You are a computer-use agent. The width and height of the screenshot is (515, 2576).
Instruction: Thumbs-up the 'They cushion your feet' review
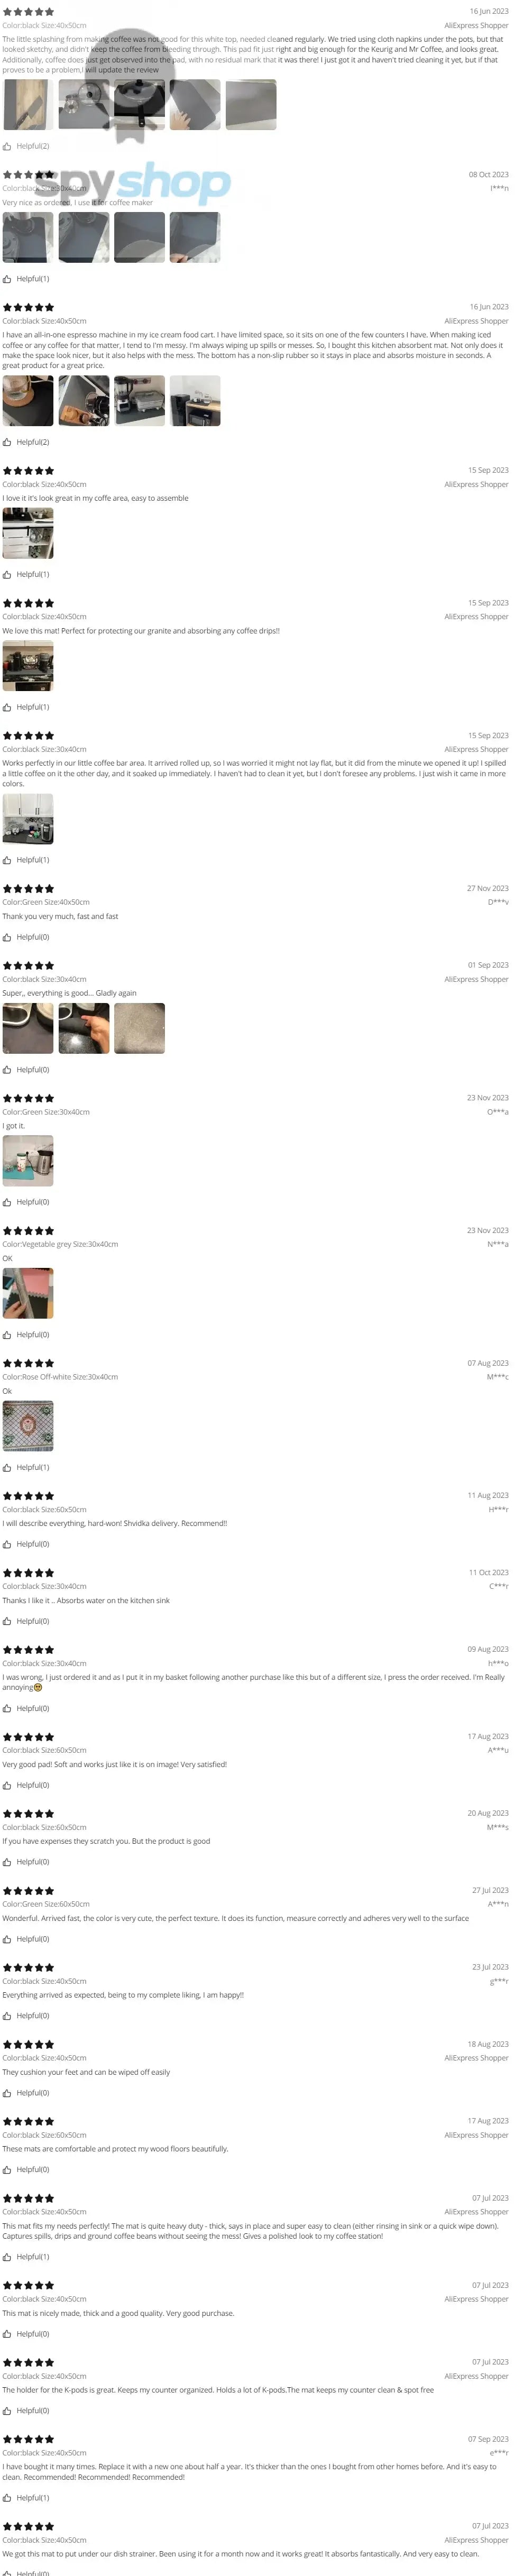coord(7,2093)
